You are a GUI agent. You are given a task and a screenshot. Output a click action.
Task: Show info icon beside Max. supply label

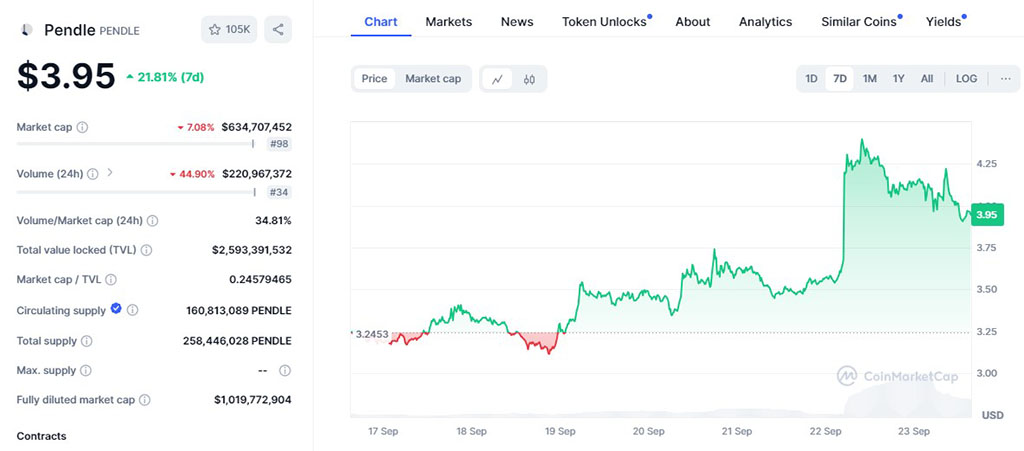click(x=86, y=370)
